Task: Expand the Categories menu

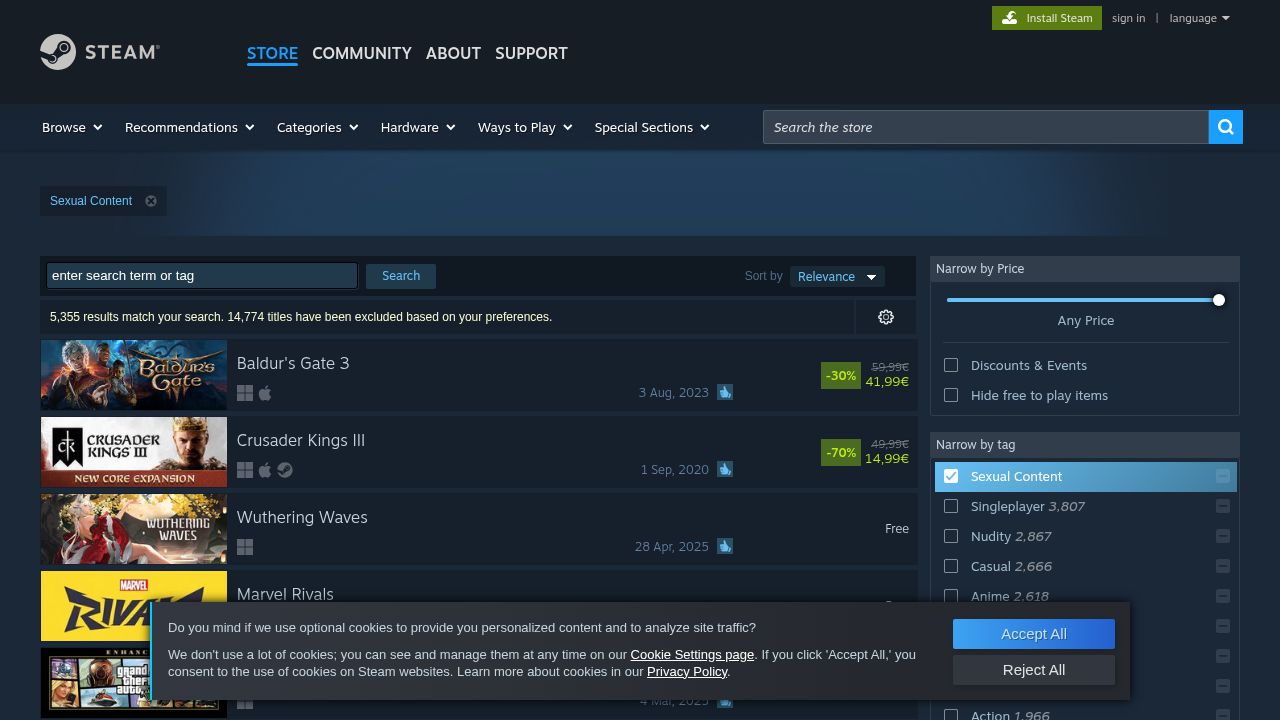Action: [x=317, y=127]
